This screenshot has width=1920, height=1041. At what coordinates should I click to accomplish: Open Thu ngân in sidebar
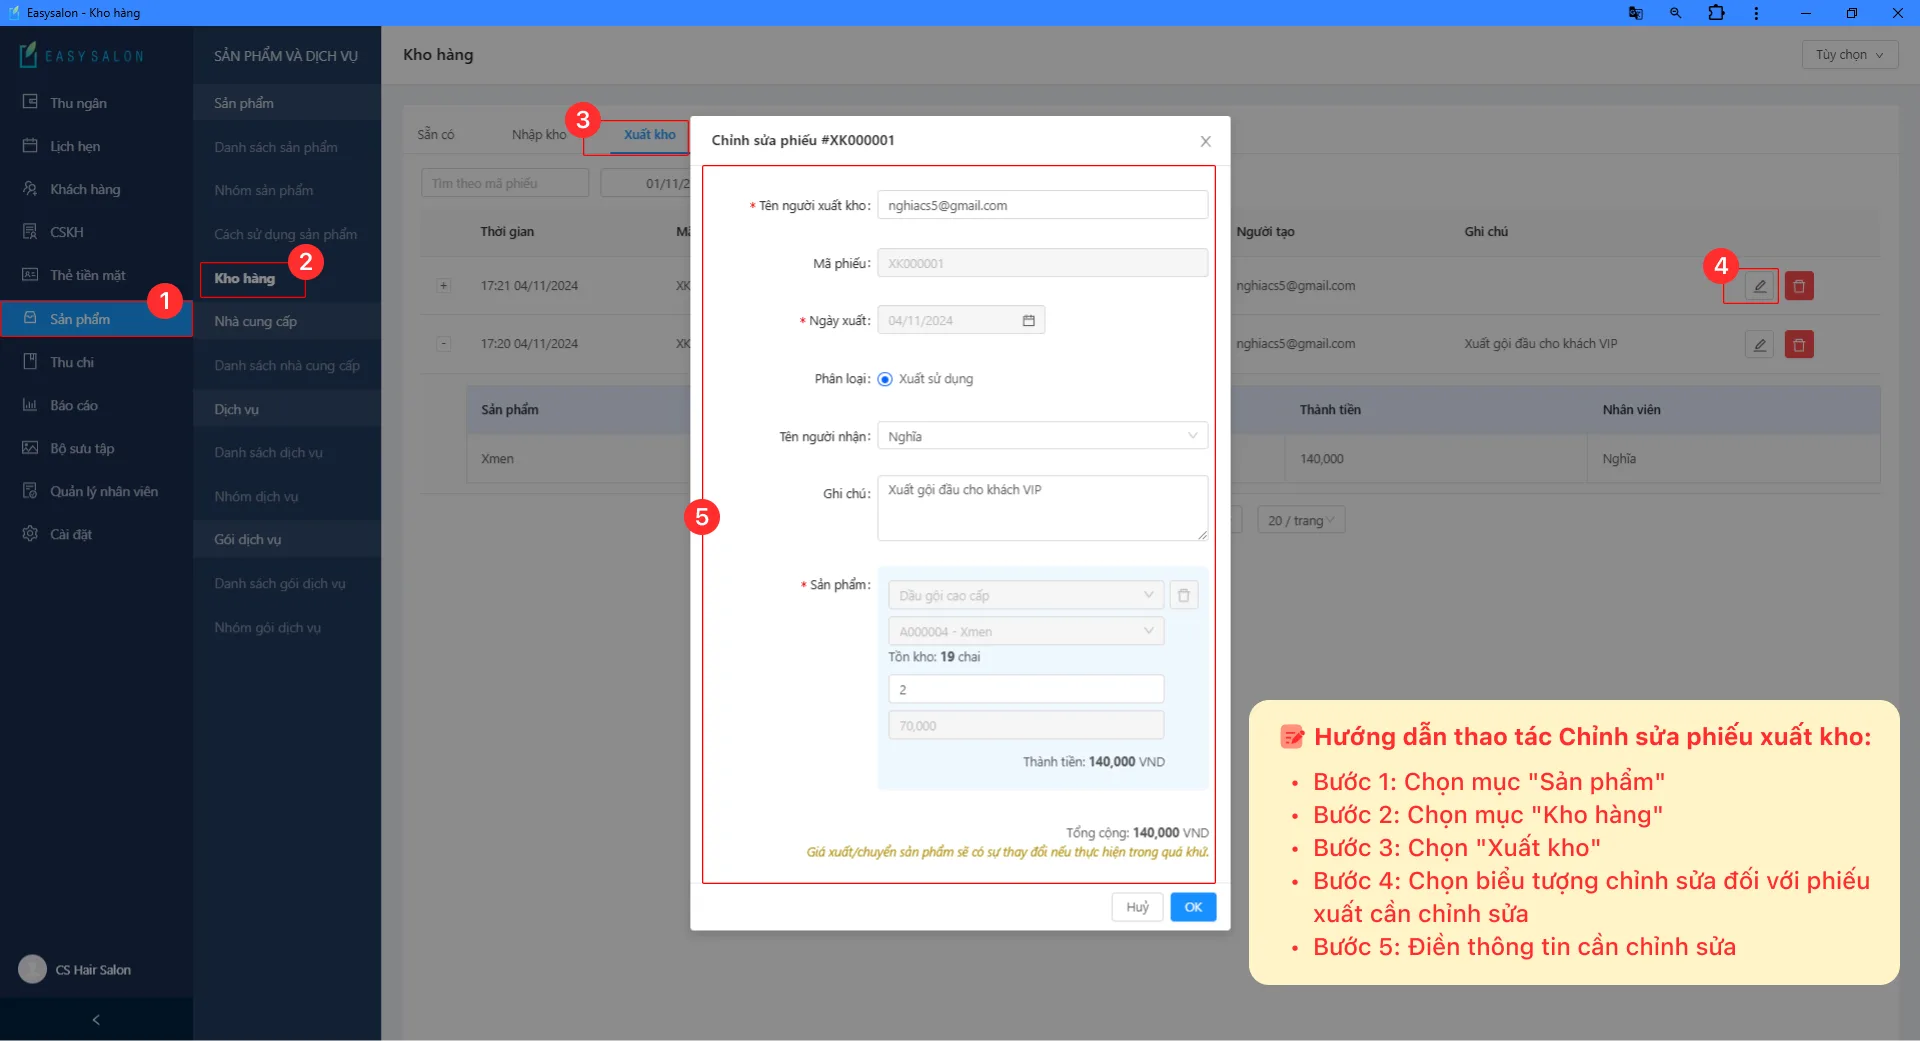78,103
